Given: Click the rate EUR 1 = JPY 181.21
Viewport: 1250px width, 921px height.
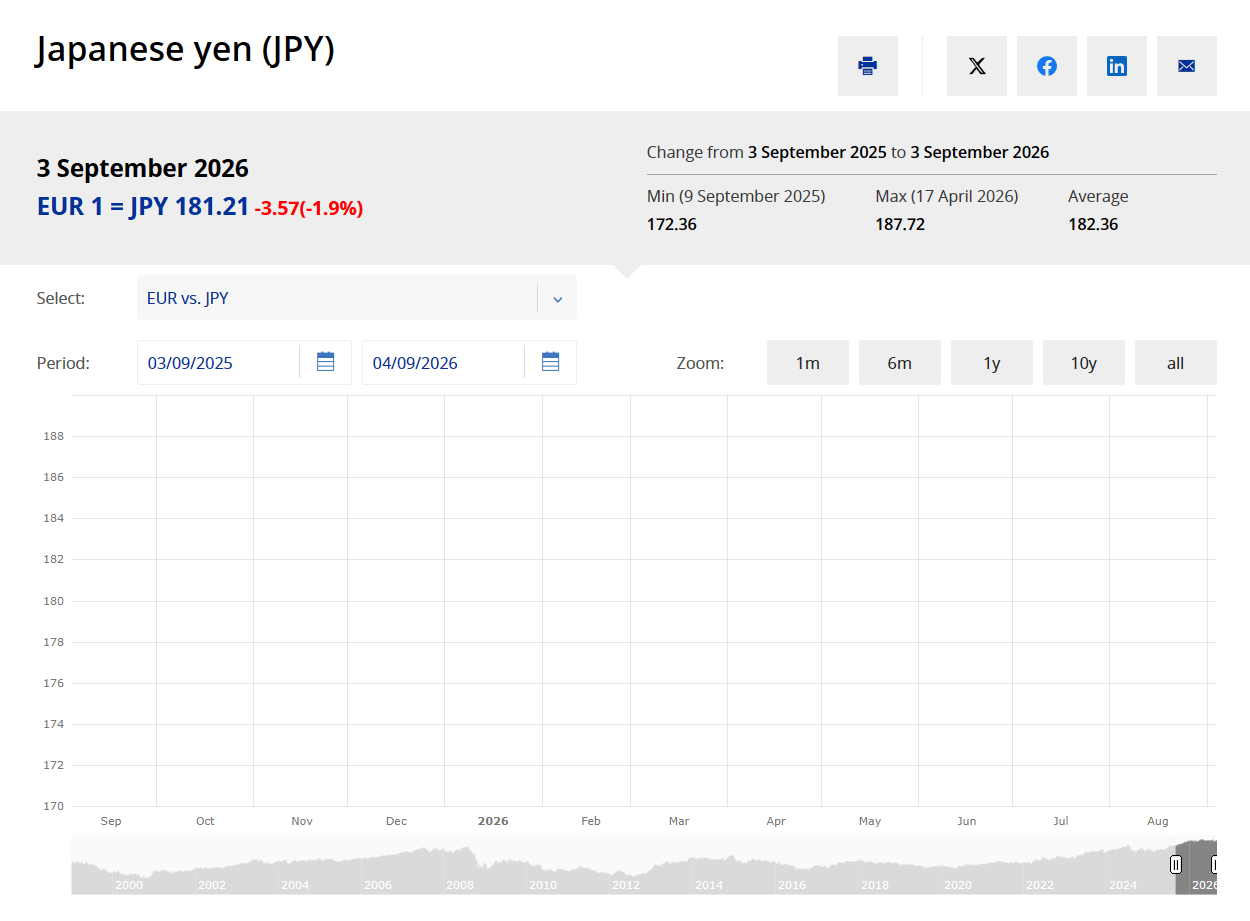Looking at the screenshot, I should [x=143, y=207].
